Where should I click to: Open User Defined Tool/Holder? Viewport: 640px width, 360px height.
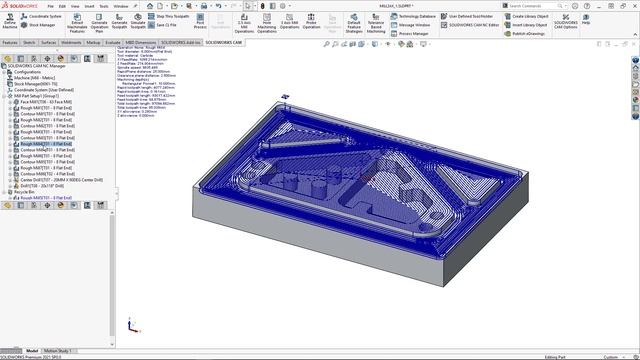[x=467, y=16]
